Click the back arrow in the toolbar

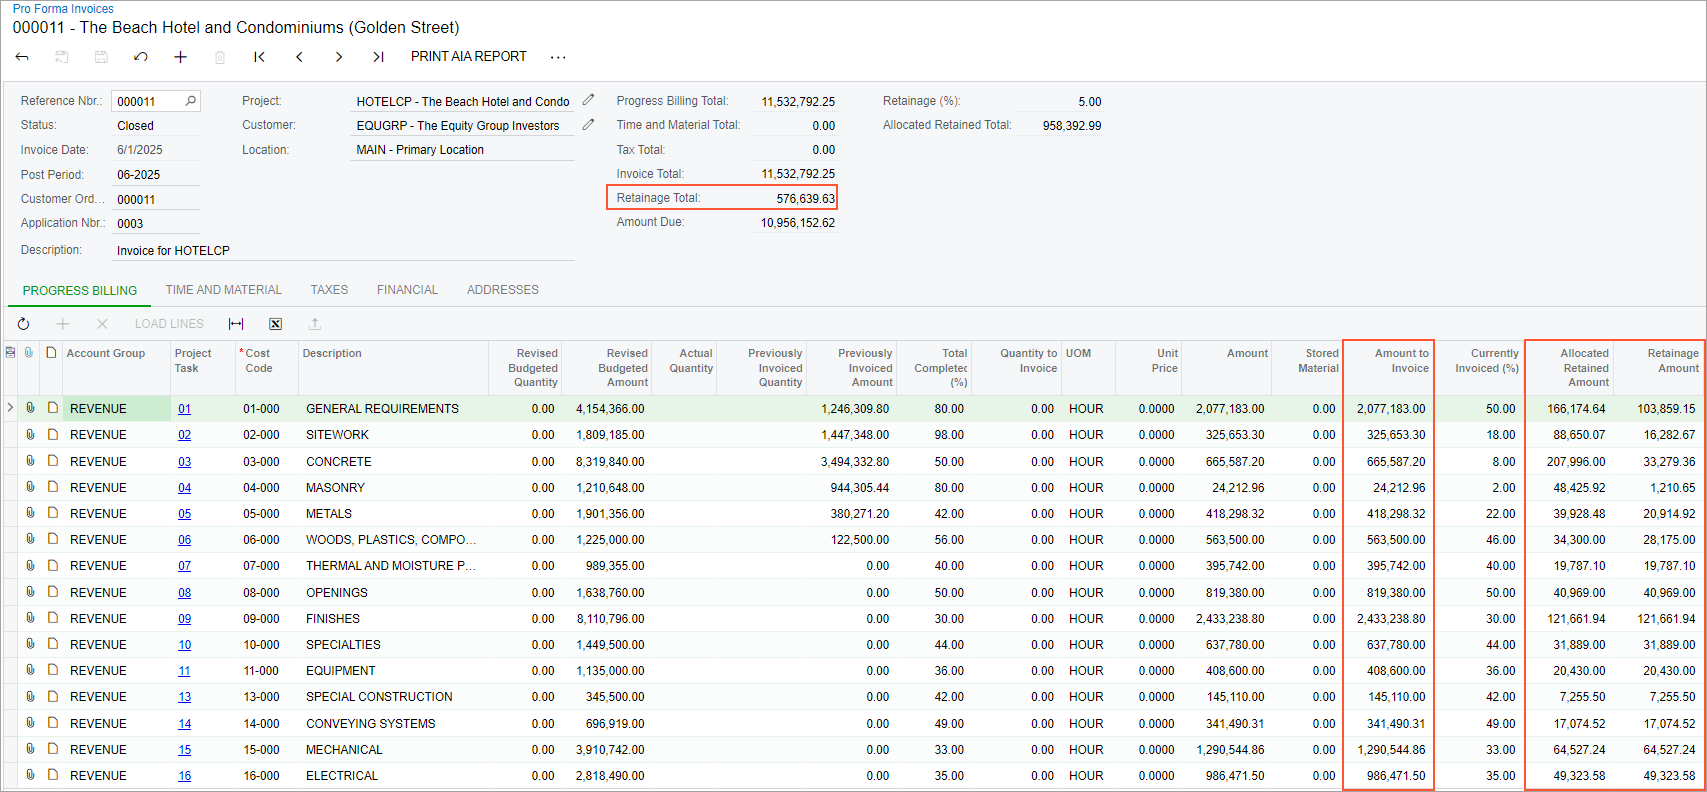click(22, 57)
